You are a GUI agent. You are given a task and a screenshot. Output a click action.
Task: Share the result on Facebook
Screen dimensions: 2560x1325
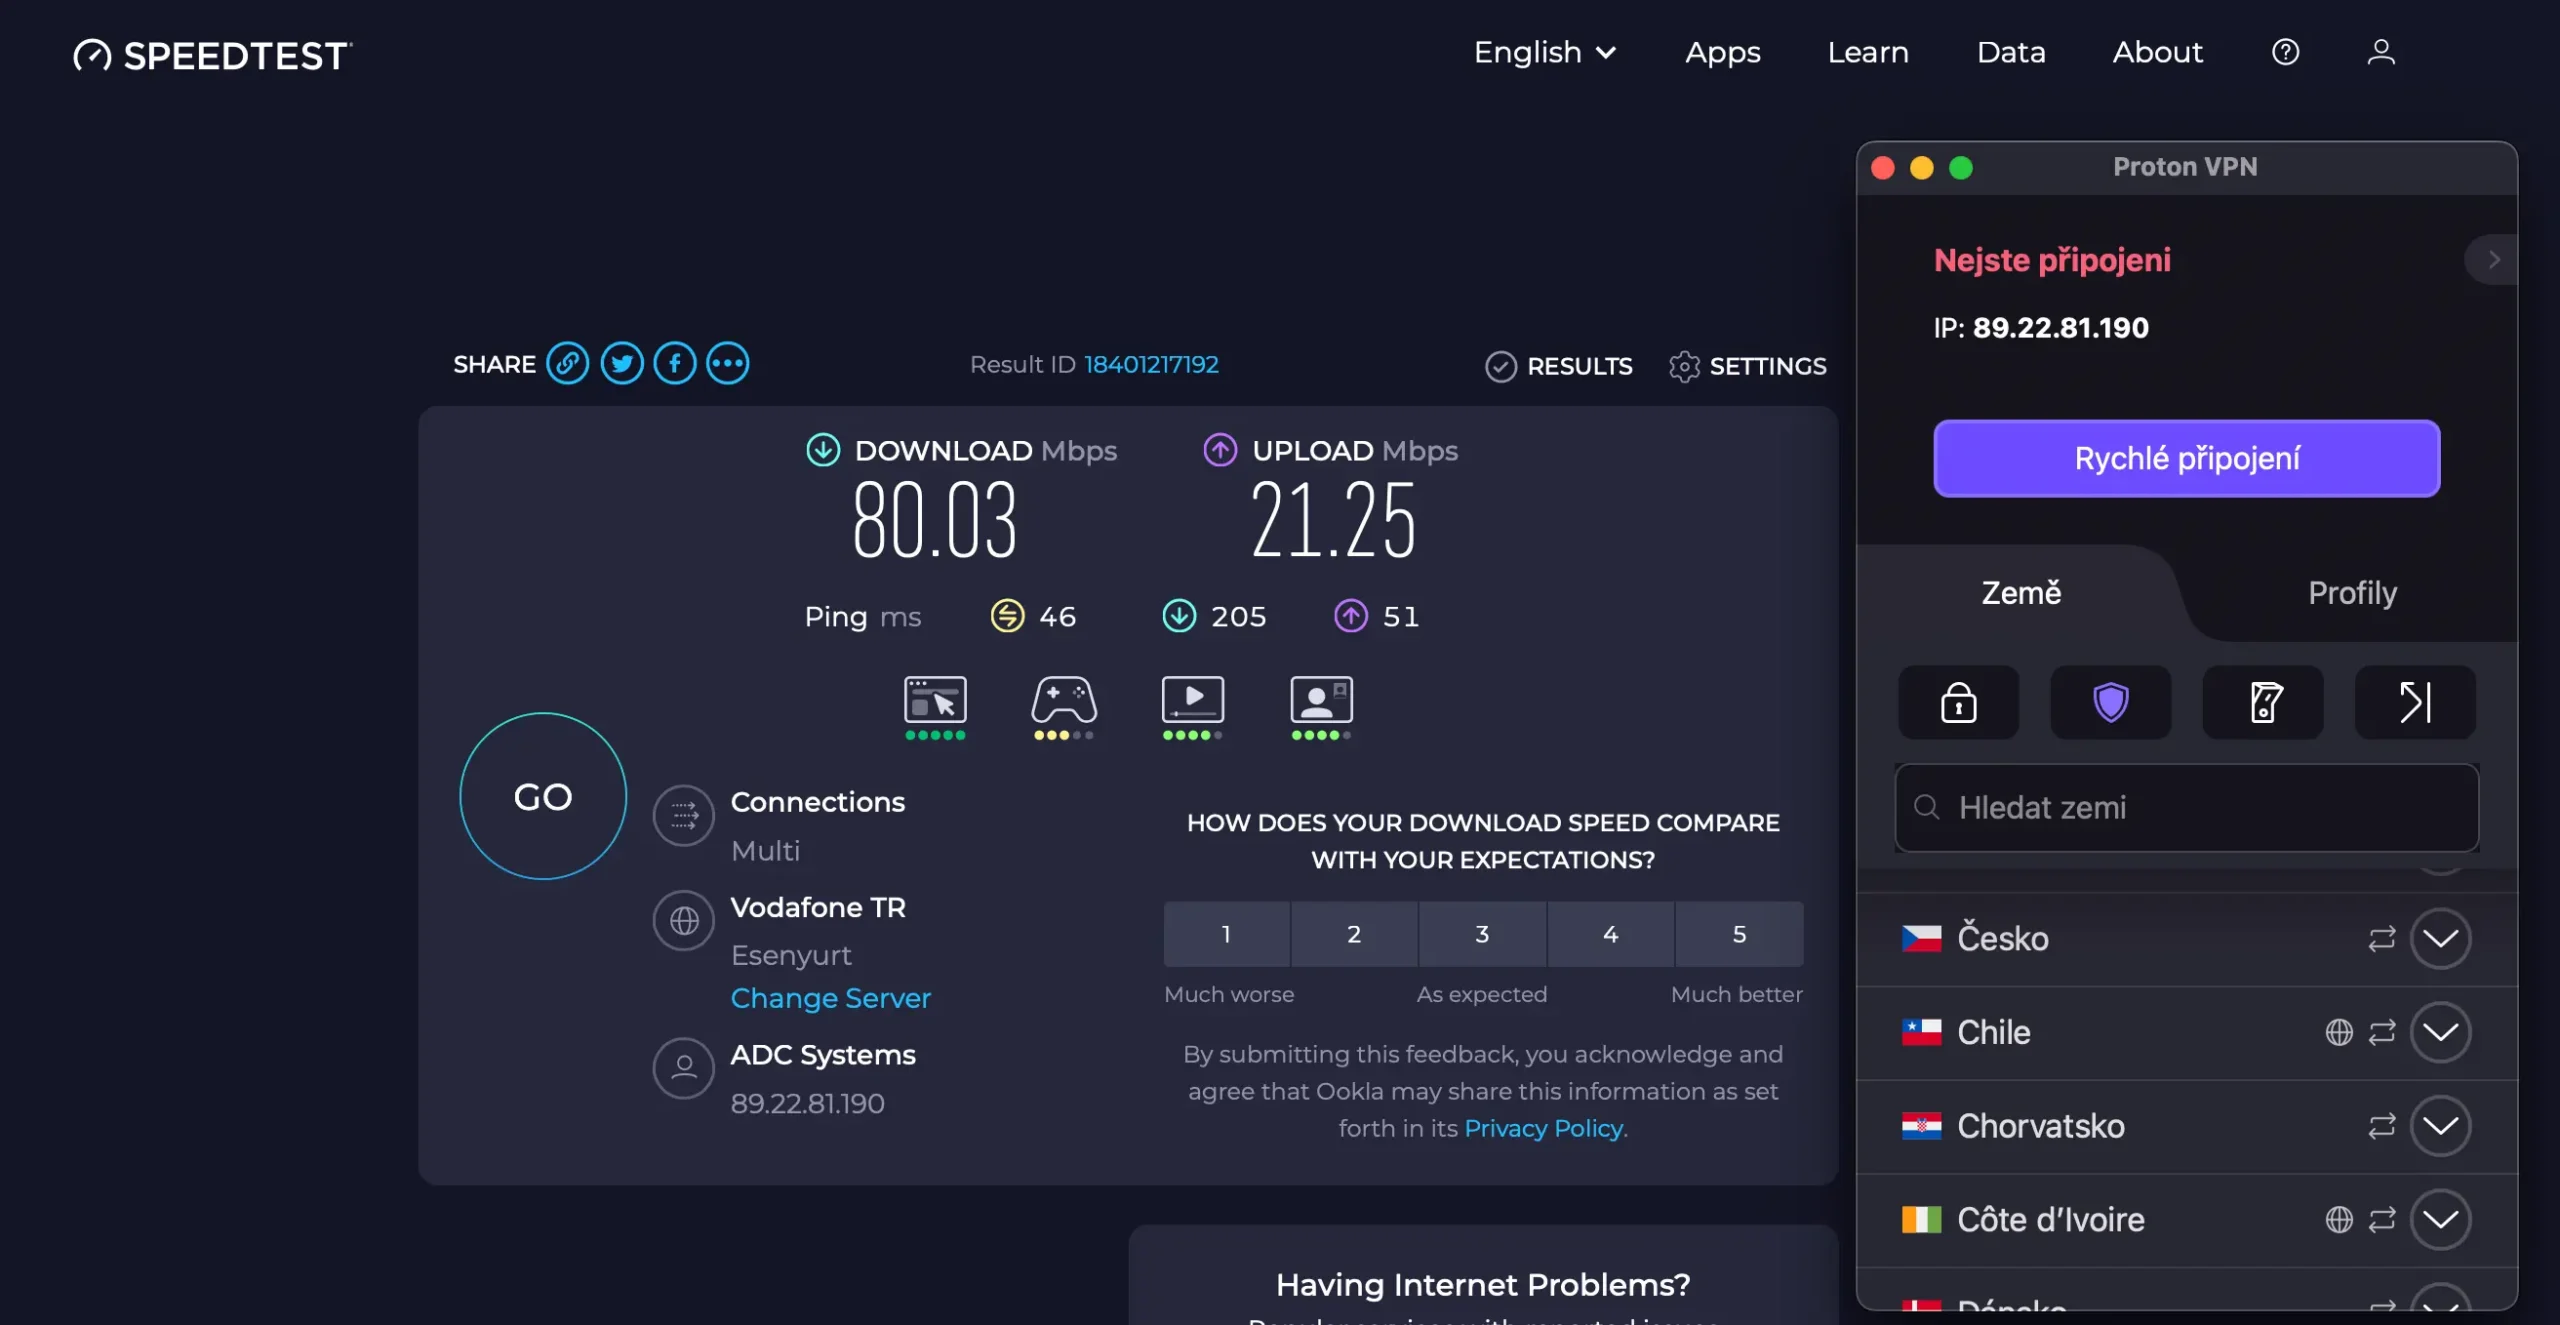point(675,363)
